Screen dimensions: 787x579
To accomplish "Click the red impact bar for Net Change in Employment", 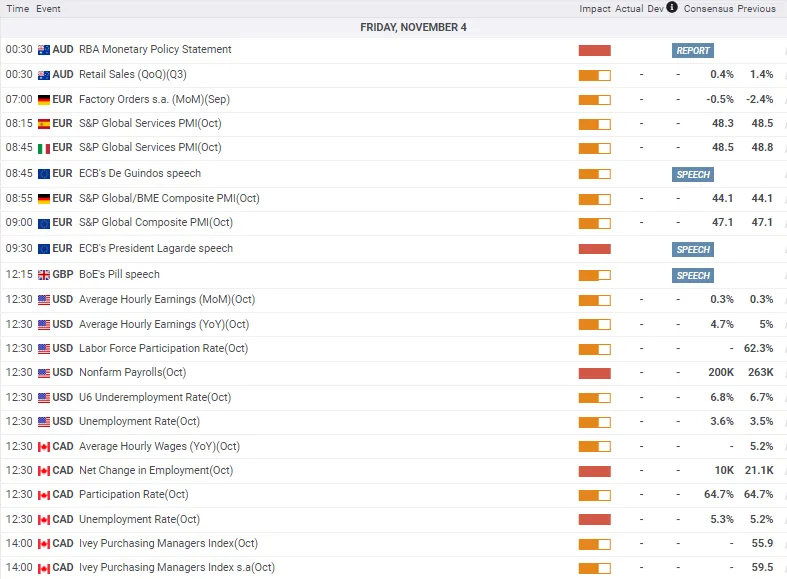I will (594, 471).
